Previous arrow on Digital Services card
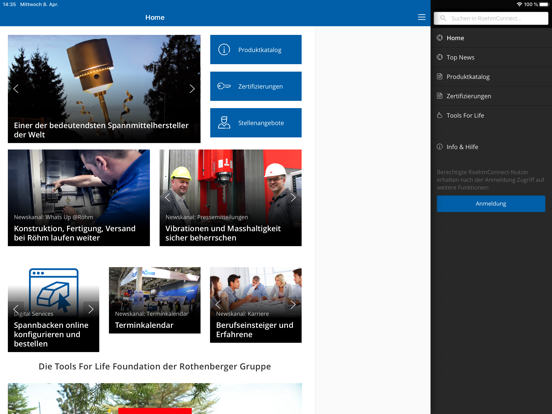This screenshot has width=552, height=414. click(x=16, y=309)
